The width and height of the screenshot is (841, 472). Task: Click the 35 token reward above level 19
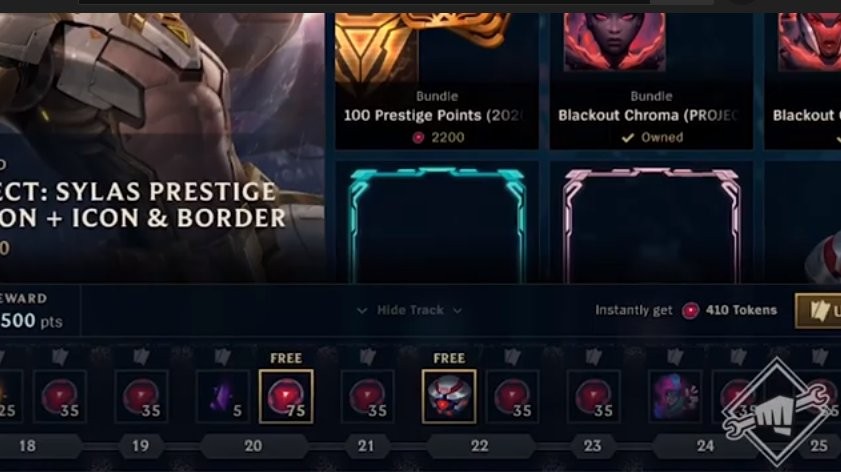(x=141, y=396)
